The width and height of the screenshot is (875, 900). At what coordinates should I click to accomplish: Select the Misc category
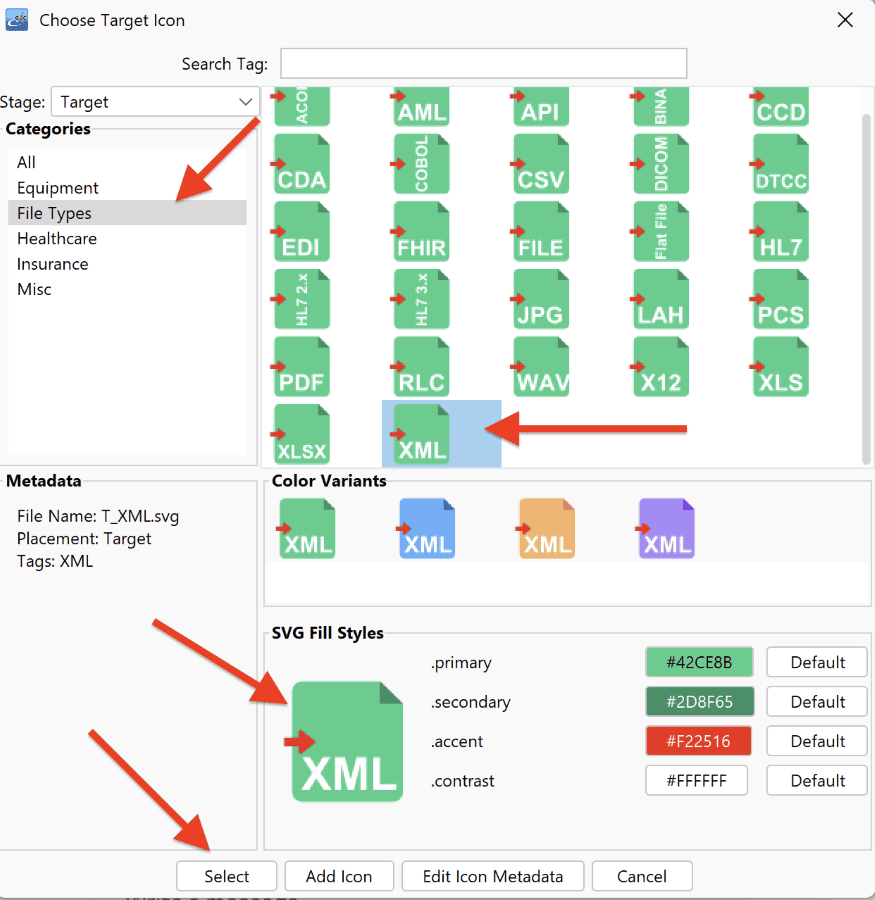tap(127, 289)
